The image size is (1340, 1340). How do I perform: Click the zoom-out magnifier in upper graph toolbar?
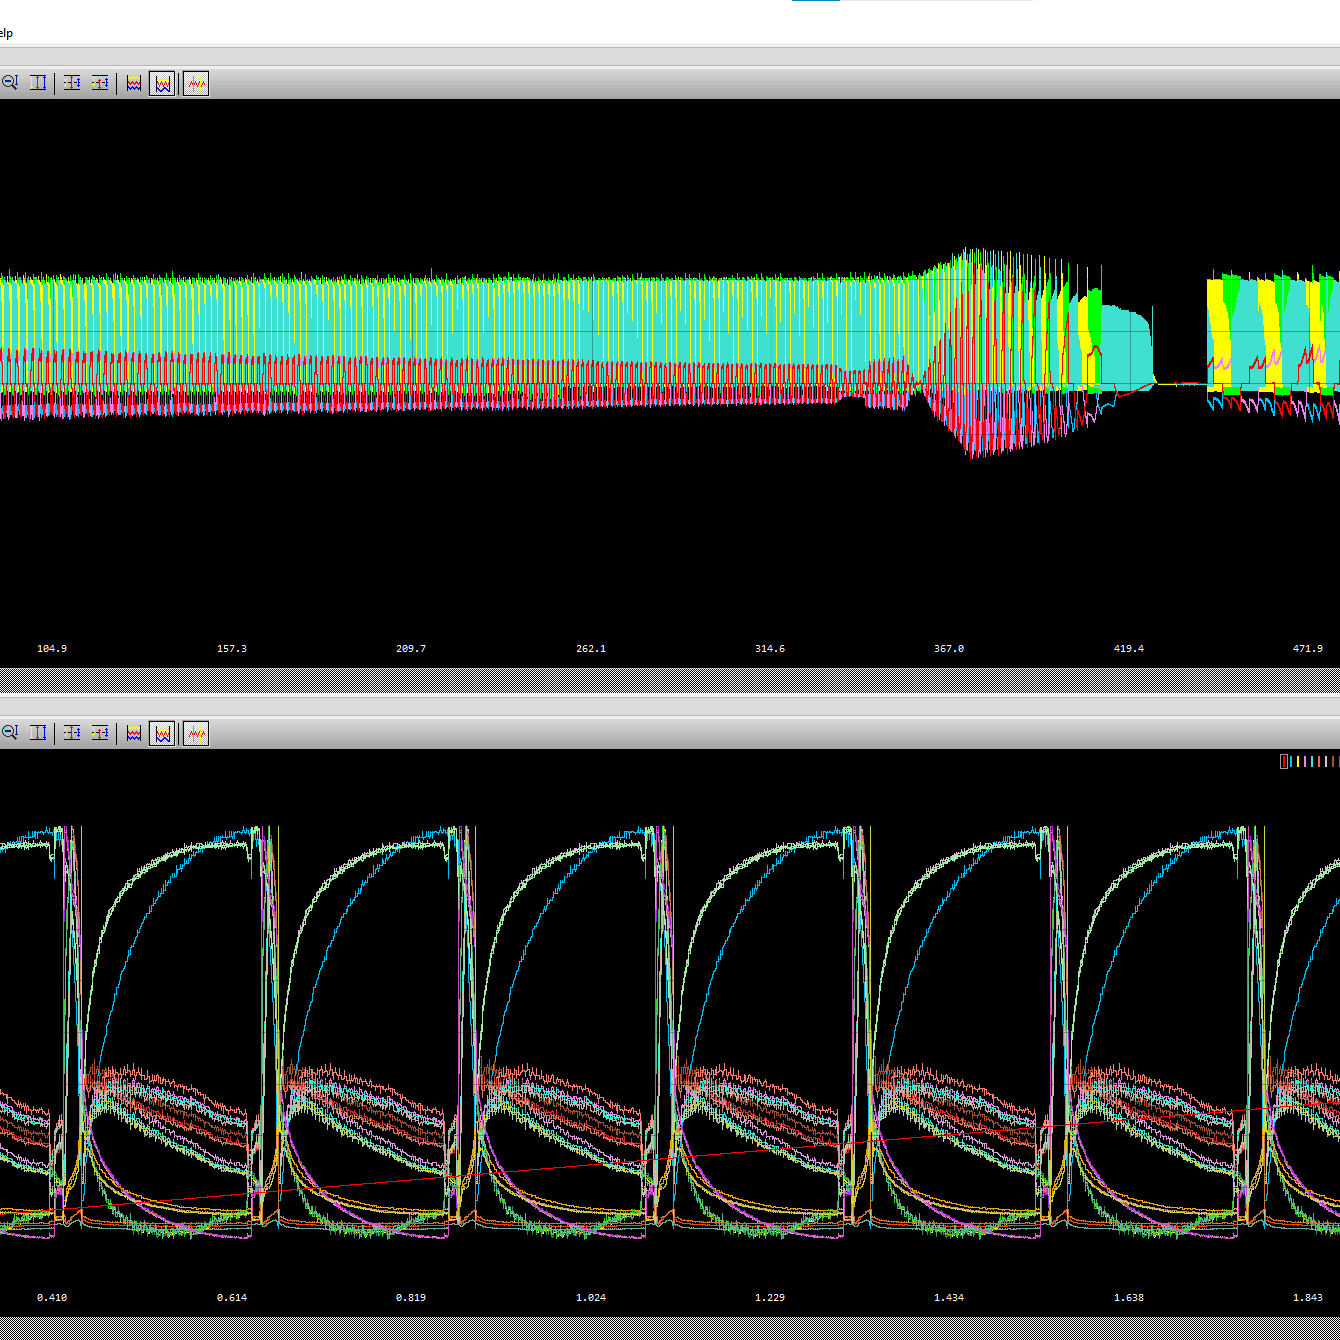[x=10, y=83]
